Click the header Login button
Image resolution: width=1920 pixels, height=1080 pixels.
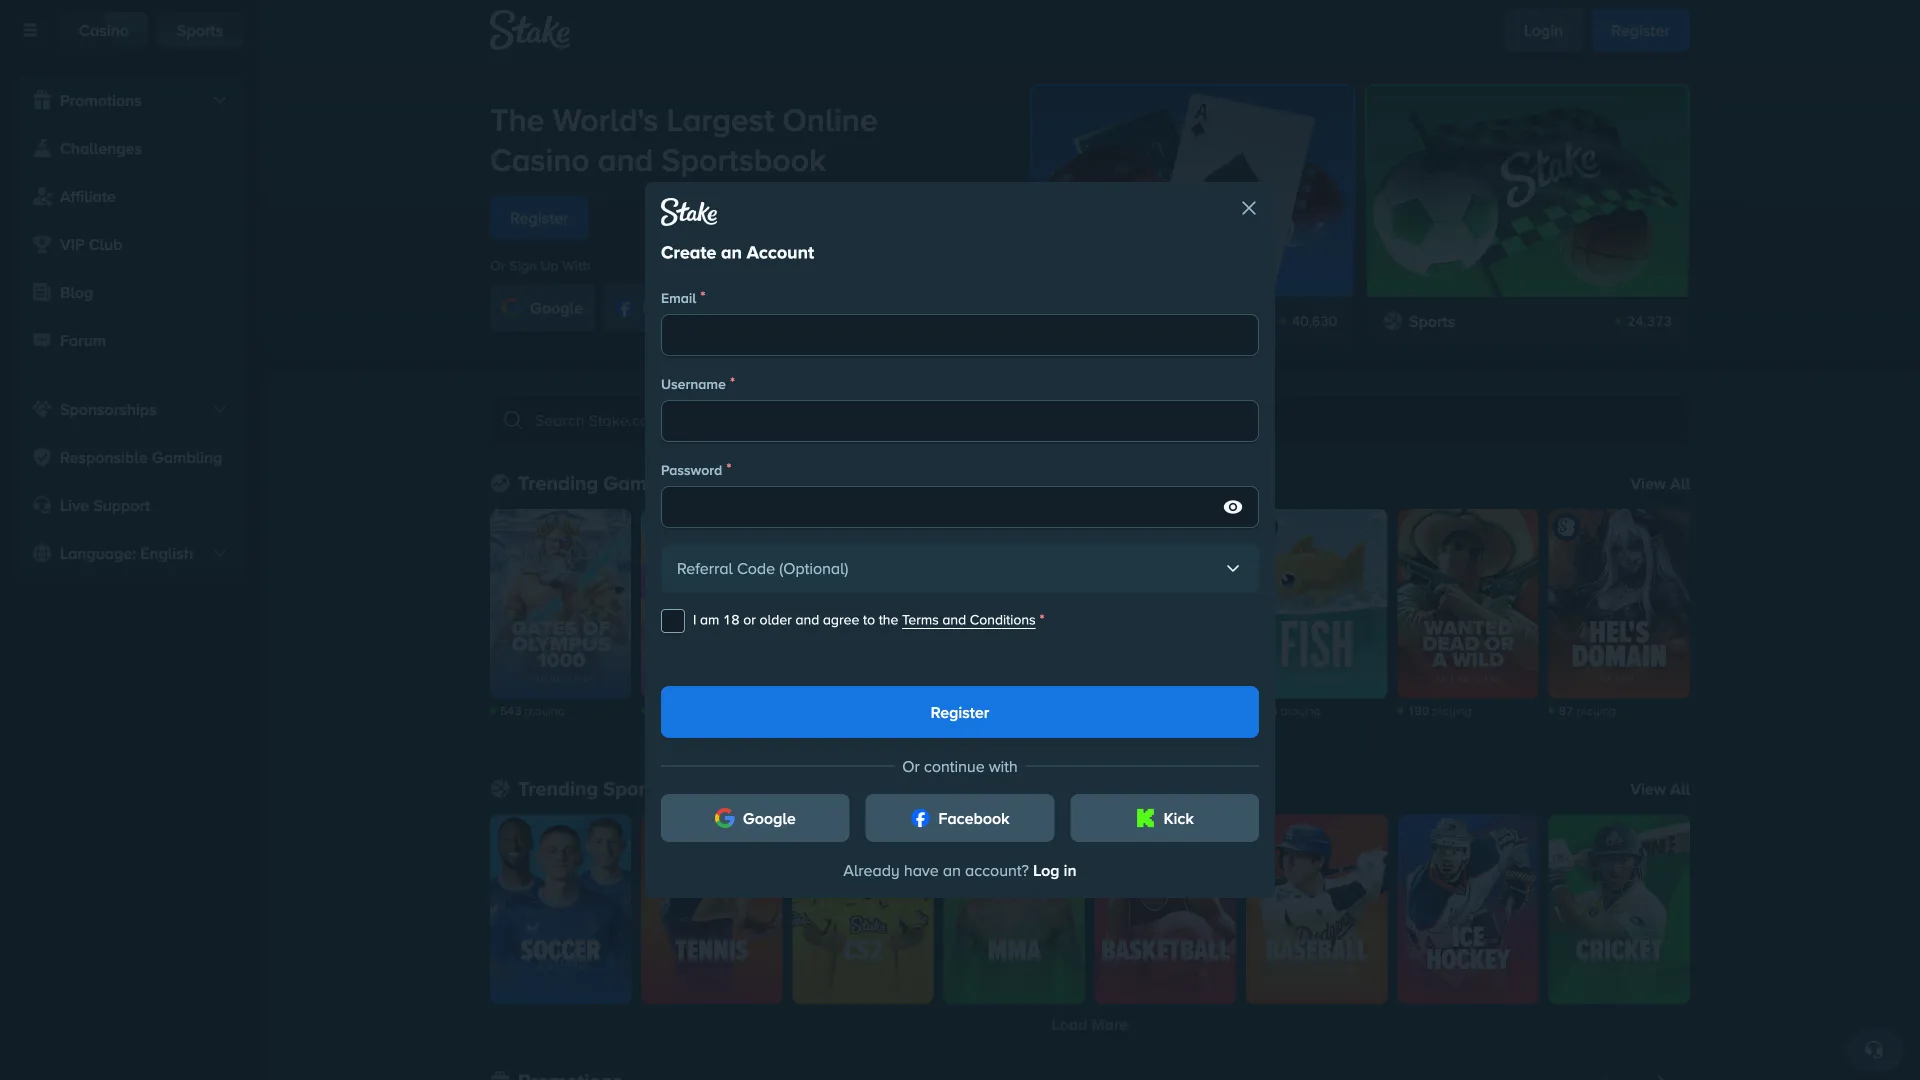[x=1543, y=31]
